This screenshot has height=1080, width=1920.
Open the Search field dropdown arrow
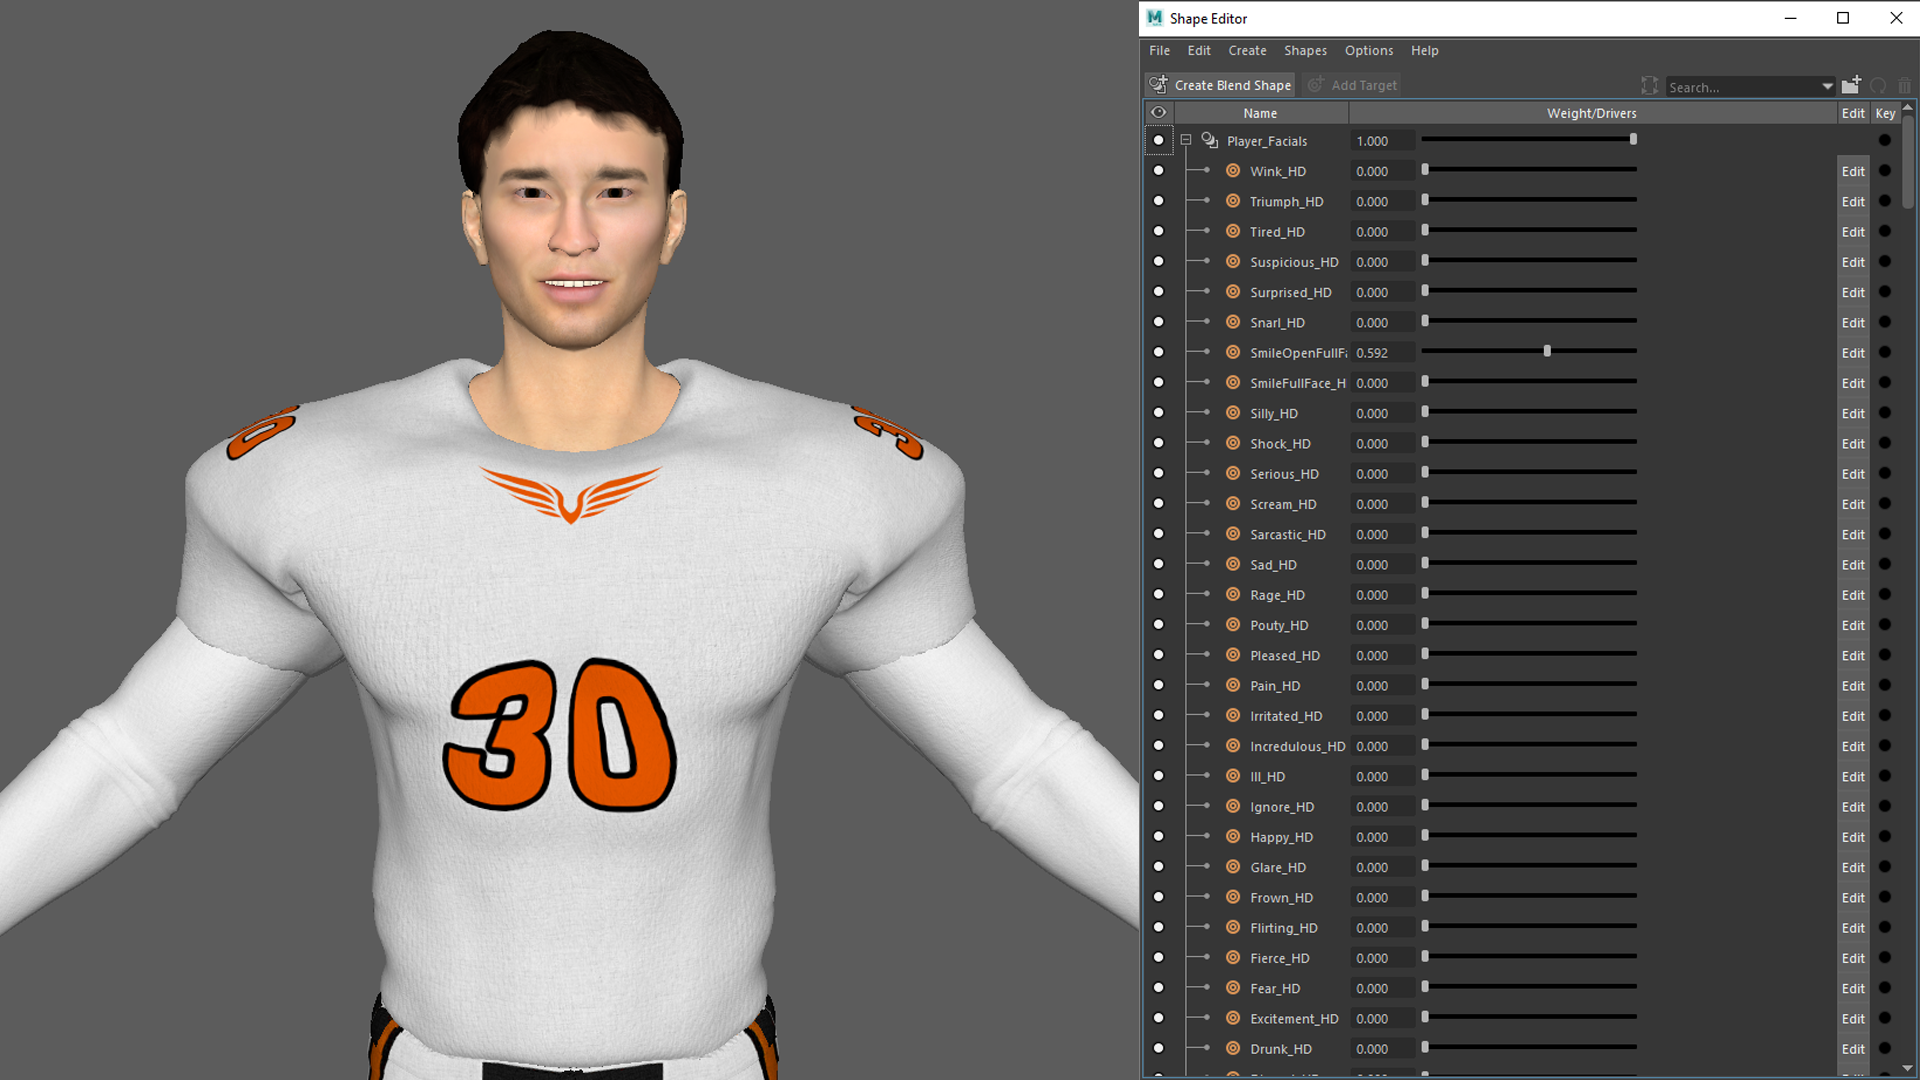[x=1827, y=87]
